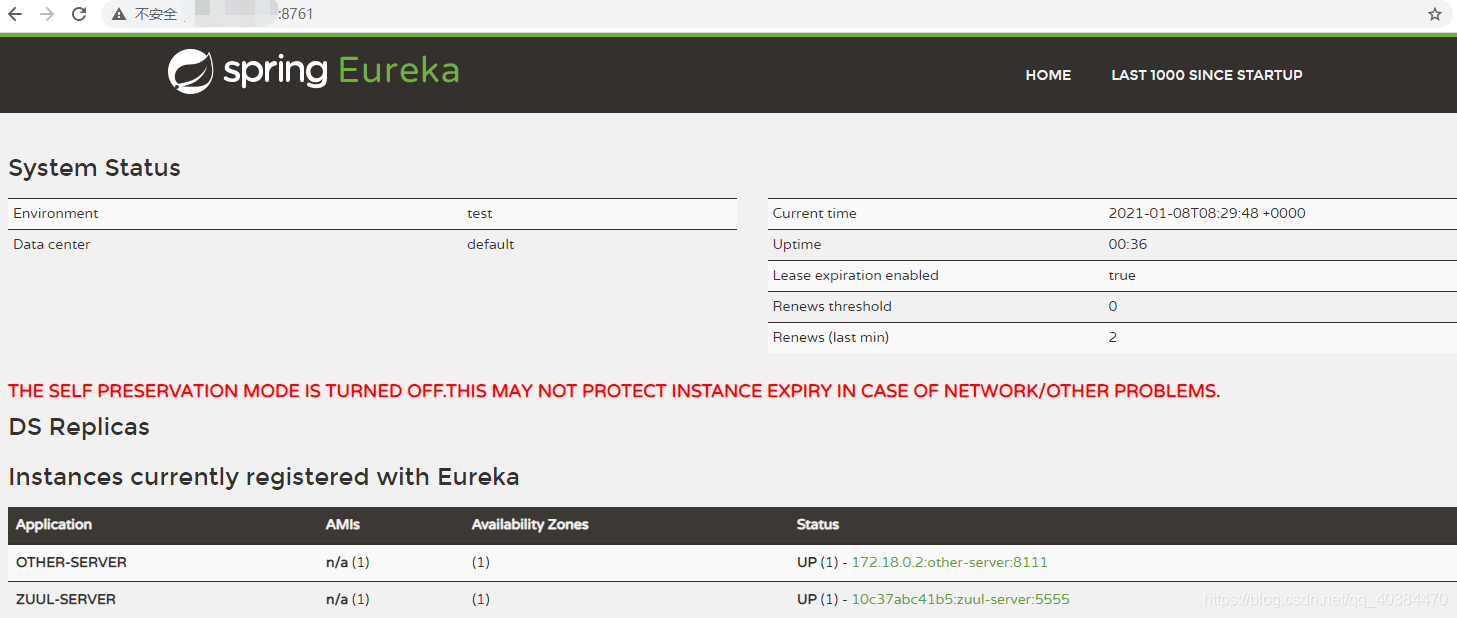Click the Lease expiration enabled label
This screenshot has width=1457, height=618.
pyautogui.click(x=856, y=275)
